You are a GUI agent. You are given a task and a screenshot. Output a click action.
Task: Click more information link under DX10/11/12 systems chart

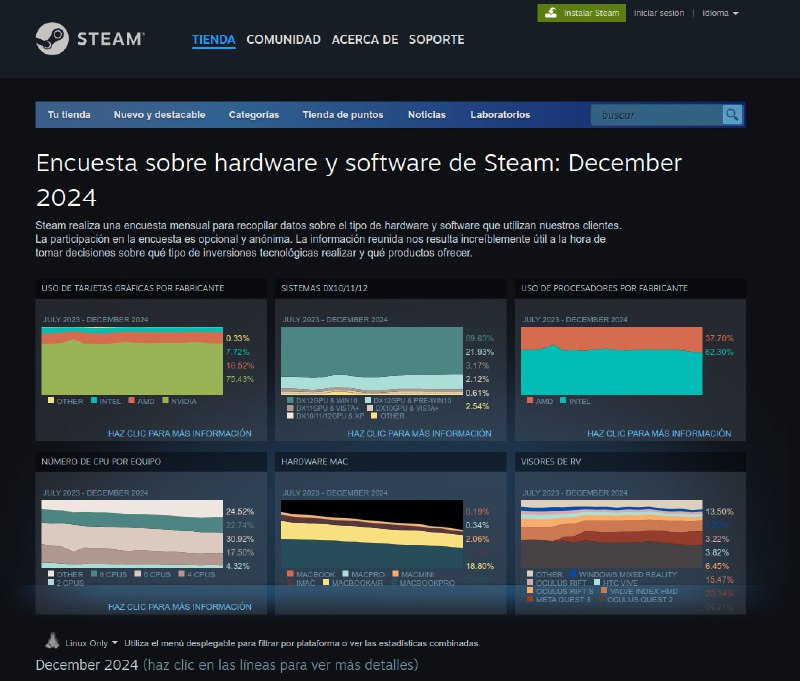(419, 433)
